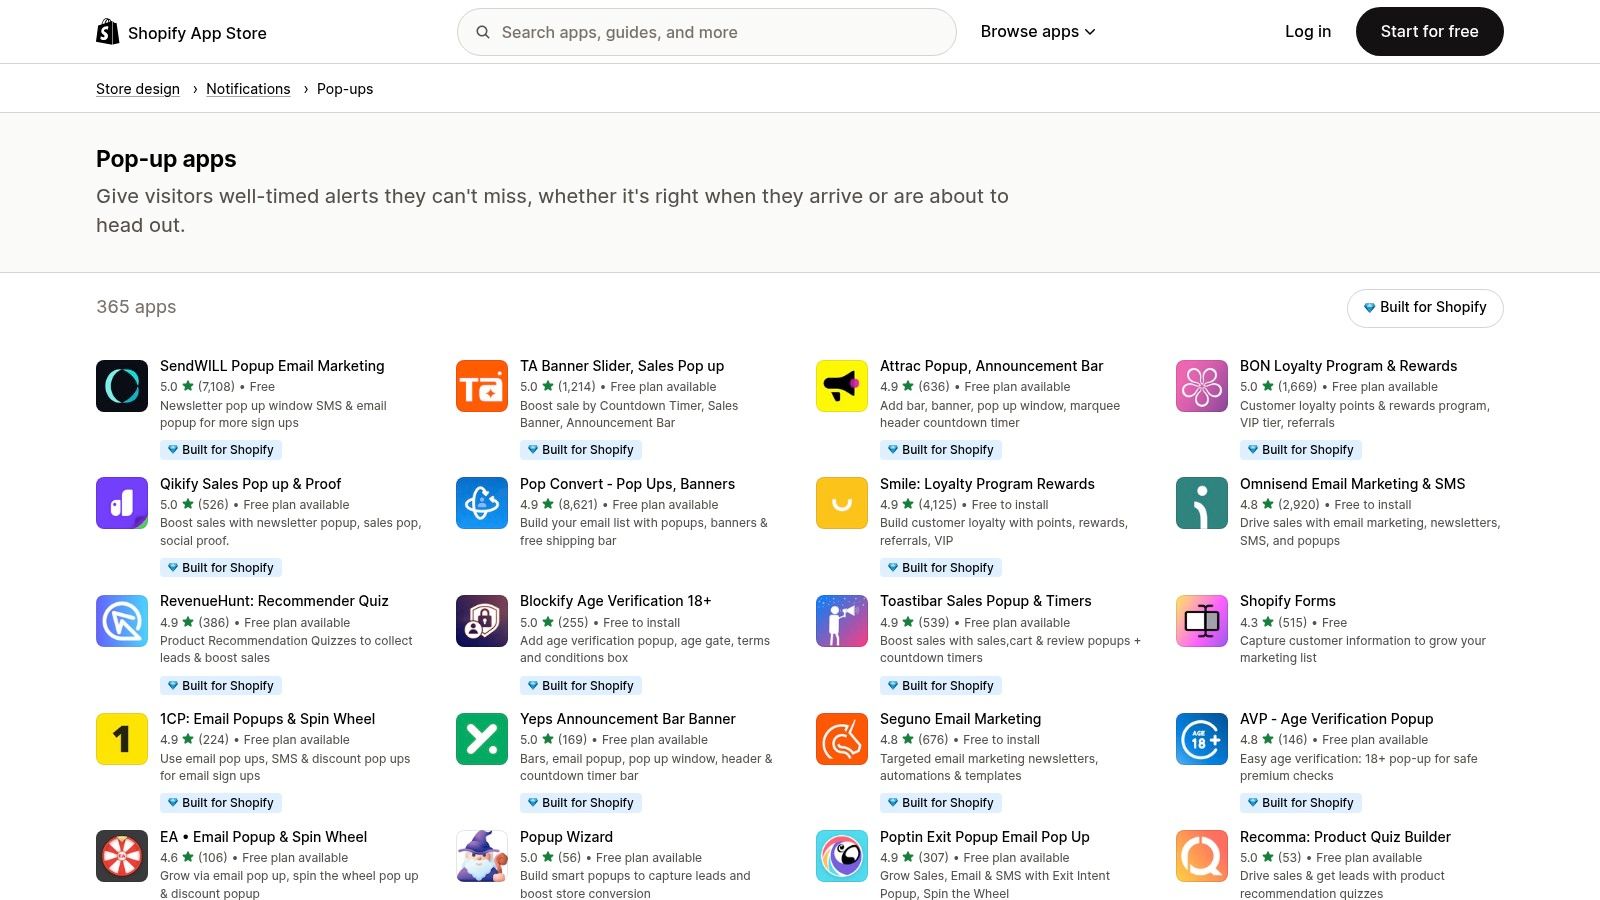The height and width of the screenshot is (900, 1600).
Task: Open the Shopify Forms app link
Action: point(1287,600)
